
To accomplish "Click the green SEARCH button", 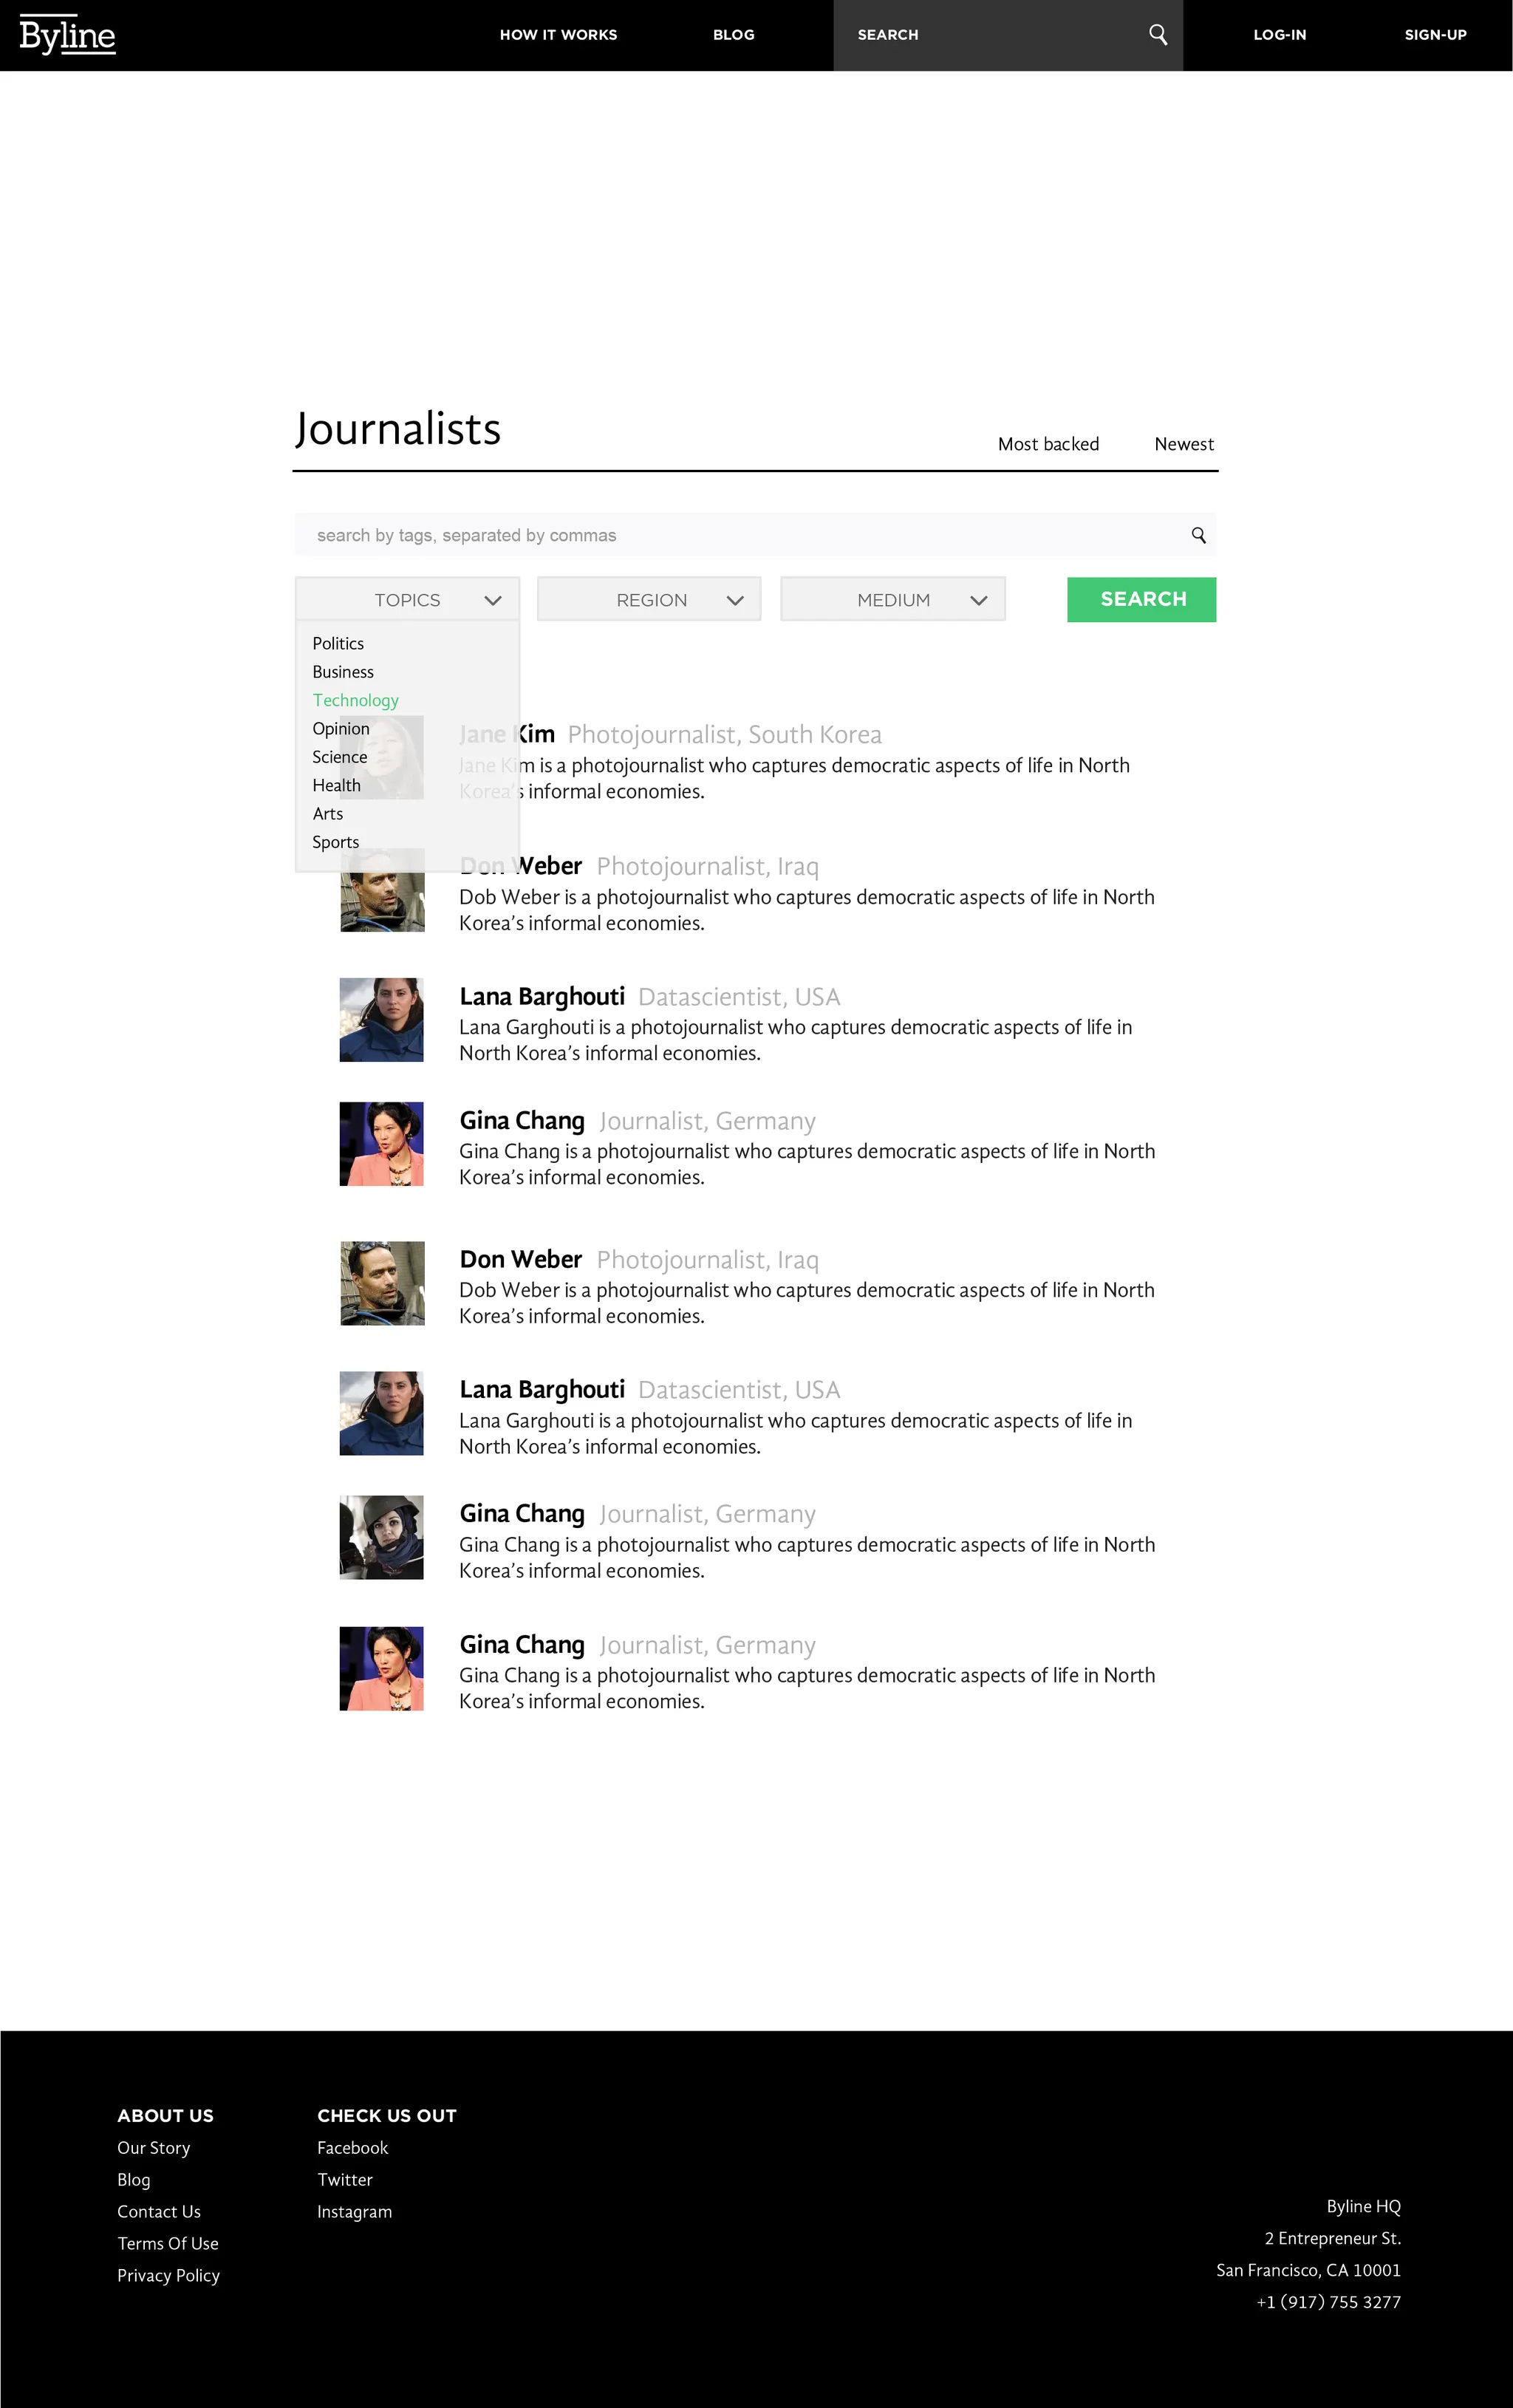I will coord(1141,599).
